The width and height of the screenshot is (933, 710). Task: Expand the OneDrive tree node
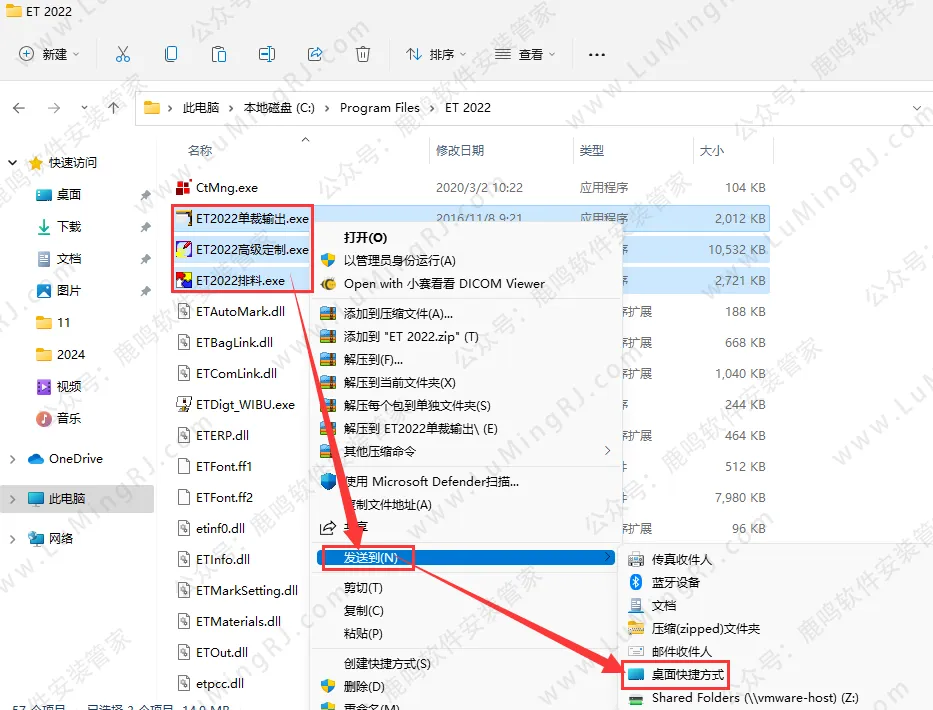(12, 459)
